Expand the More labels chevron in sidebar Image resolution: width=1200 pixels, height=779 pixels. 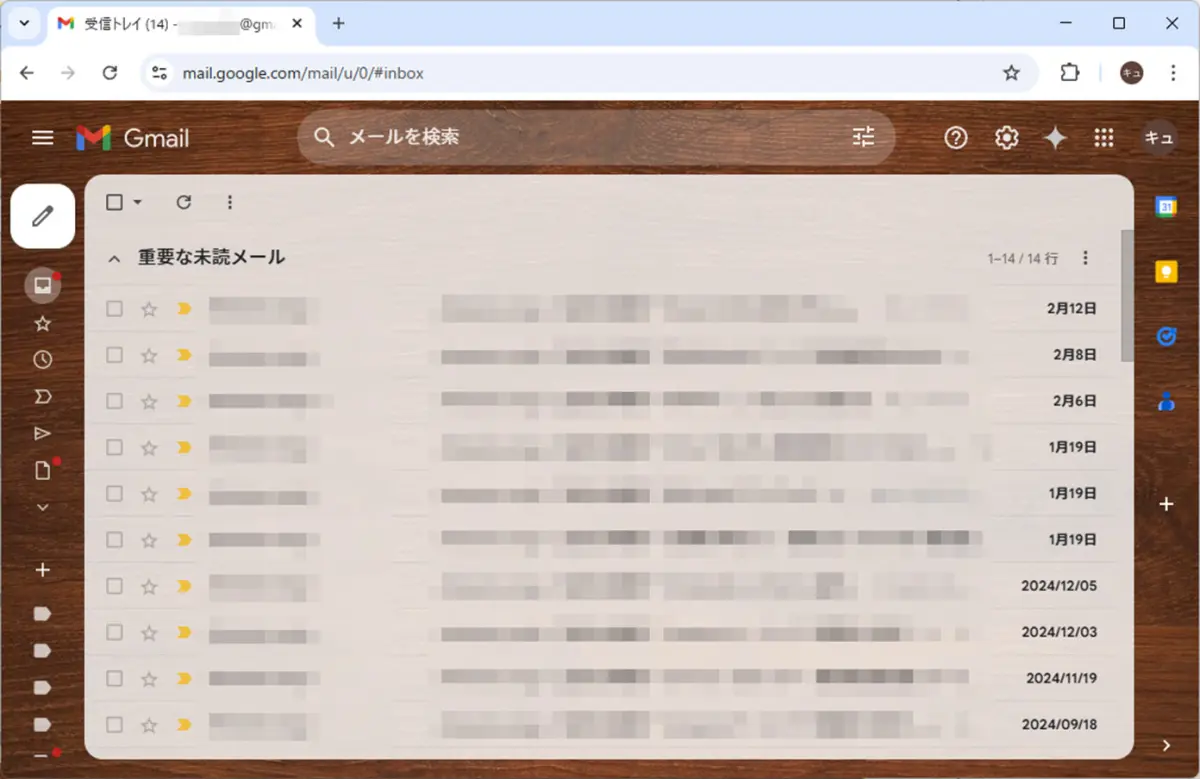click(42, 507)
